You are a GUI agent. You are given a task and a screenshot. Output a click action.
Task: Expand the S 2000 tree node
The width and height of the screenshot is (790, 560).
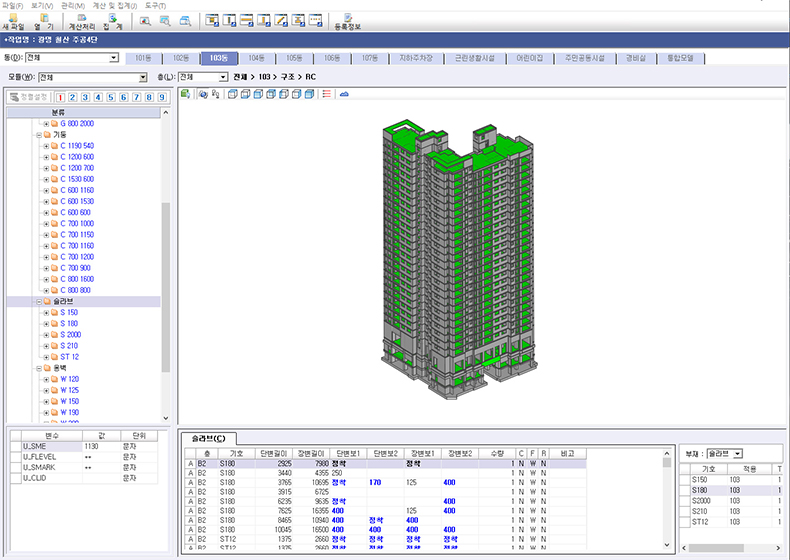46,335
